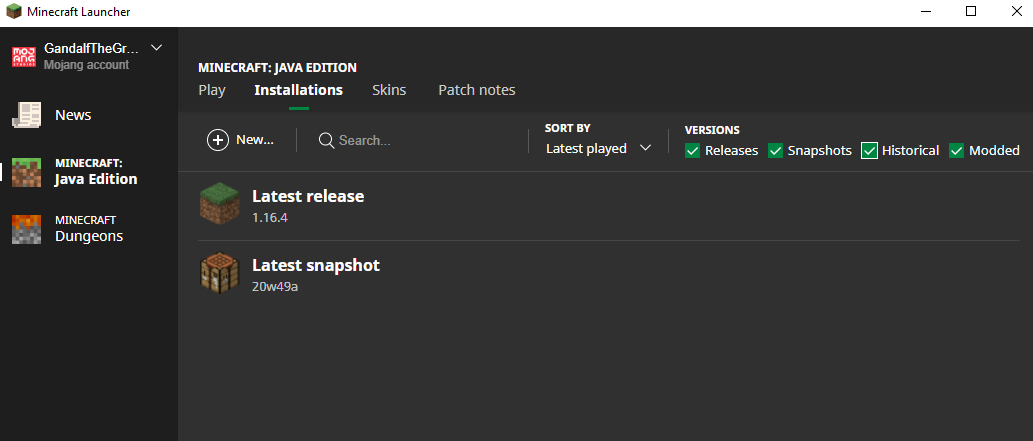Go to the Patch notes tab
This screenshot has height=441, width=1033.
(477, 90)
